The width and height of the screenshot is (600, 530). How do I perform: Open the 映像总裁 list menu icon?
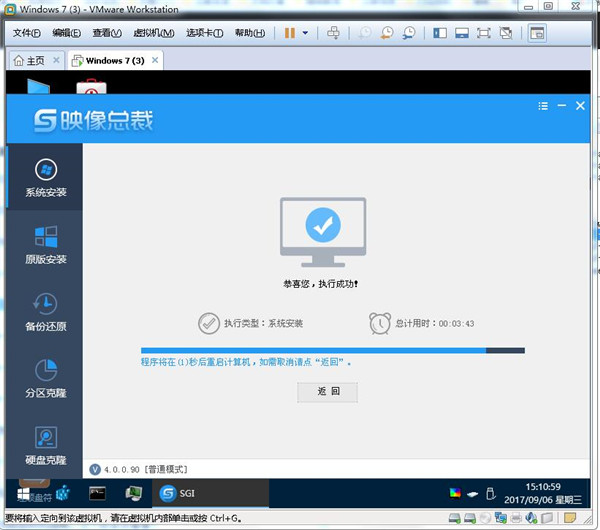(543, 106)
